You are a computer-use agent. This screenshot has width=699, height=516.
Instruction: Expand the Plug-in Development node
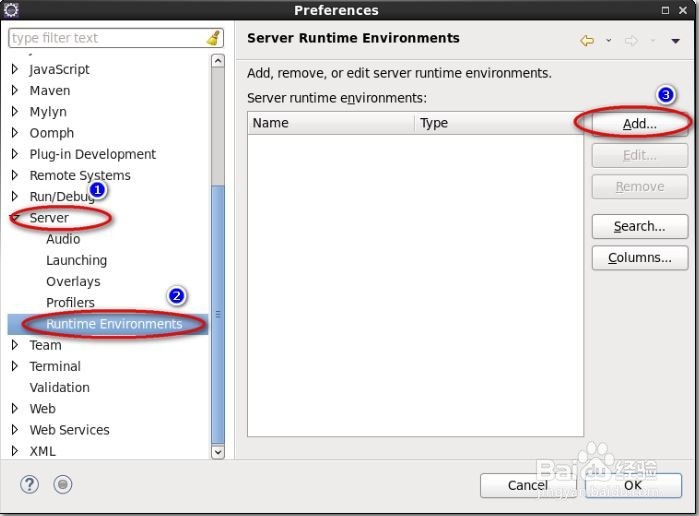[15, 154]
